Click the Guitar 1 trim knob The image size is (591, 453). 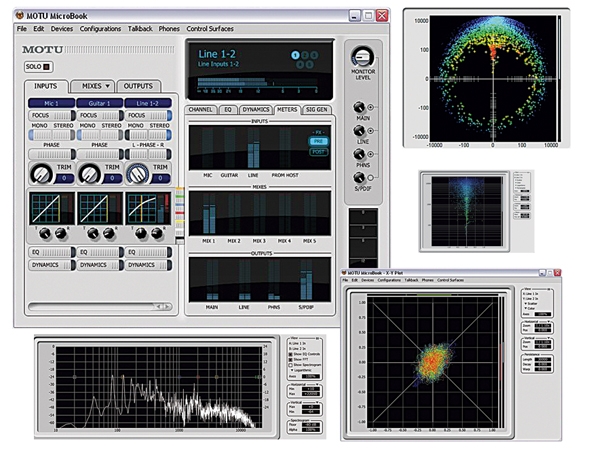tap(90, 174)
